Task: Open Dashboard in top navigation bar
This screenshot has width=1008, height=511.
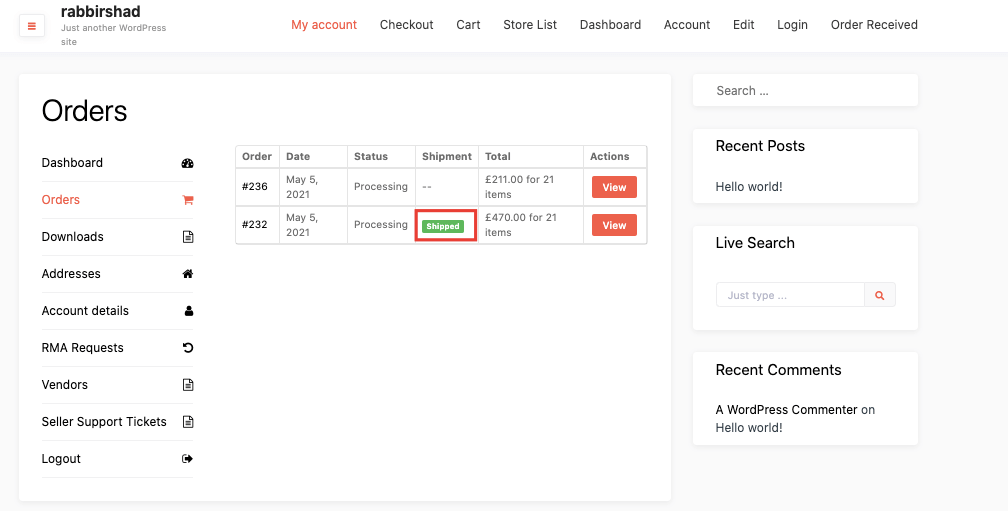Action: [610, 25]
